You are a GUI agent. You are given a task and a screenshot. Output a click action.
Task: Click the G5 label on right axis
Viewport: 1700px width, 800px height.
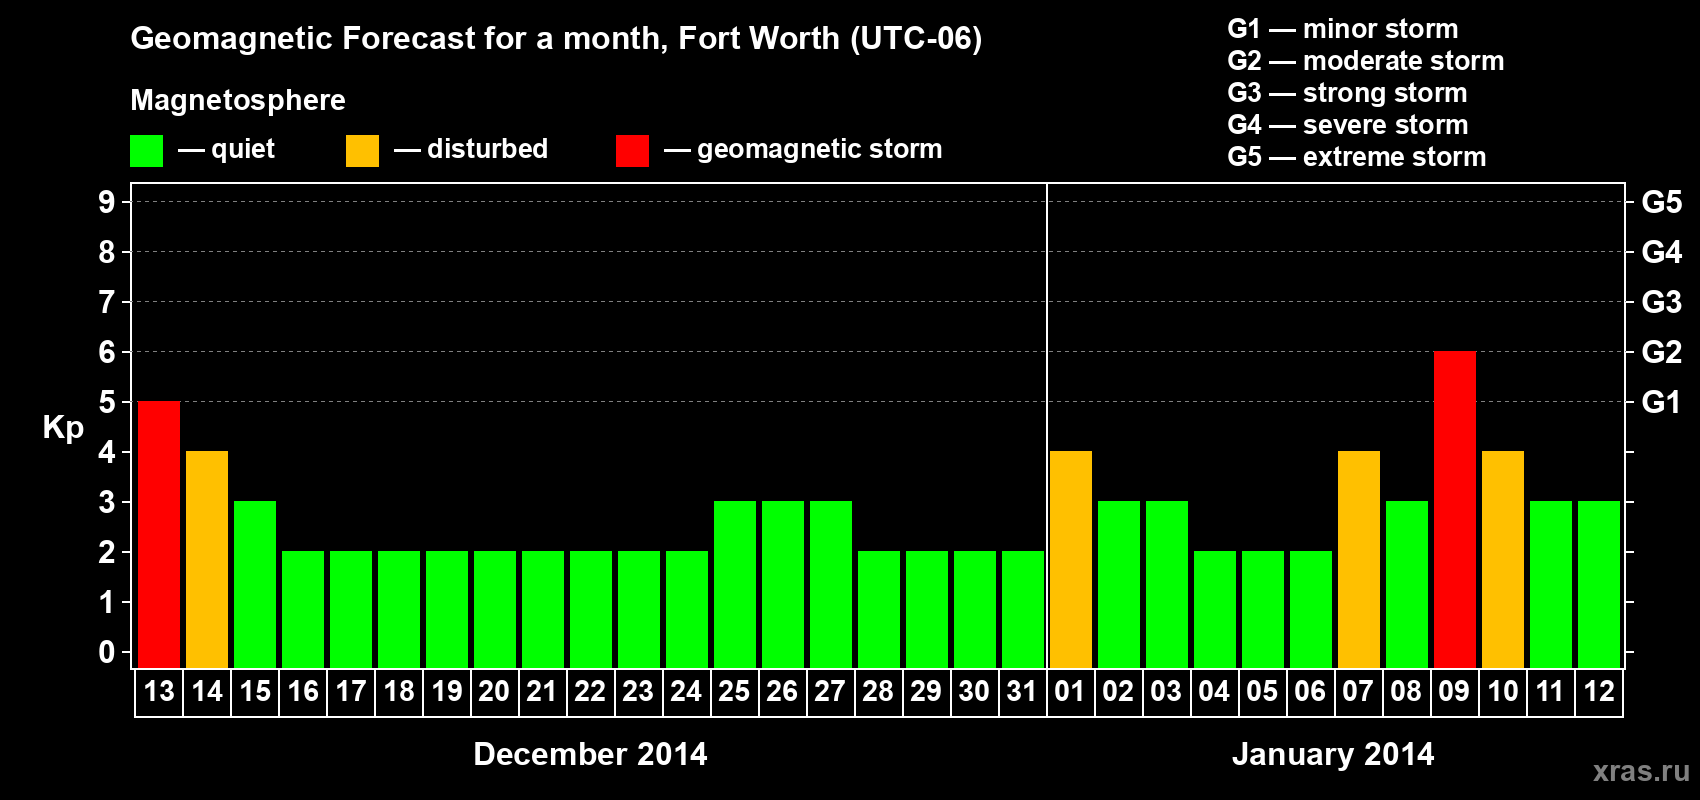click(x=1662, y=202)
